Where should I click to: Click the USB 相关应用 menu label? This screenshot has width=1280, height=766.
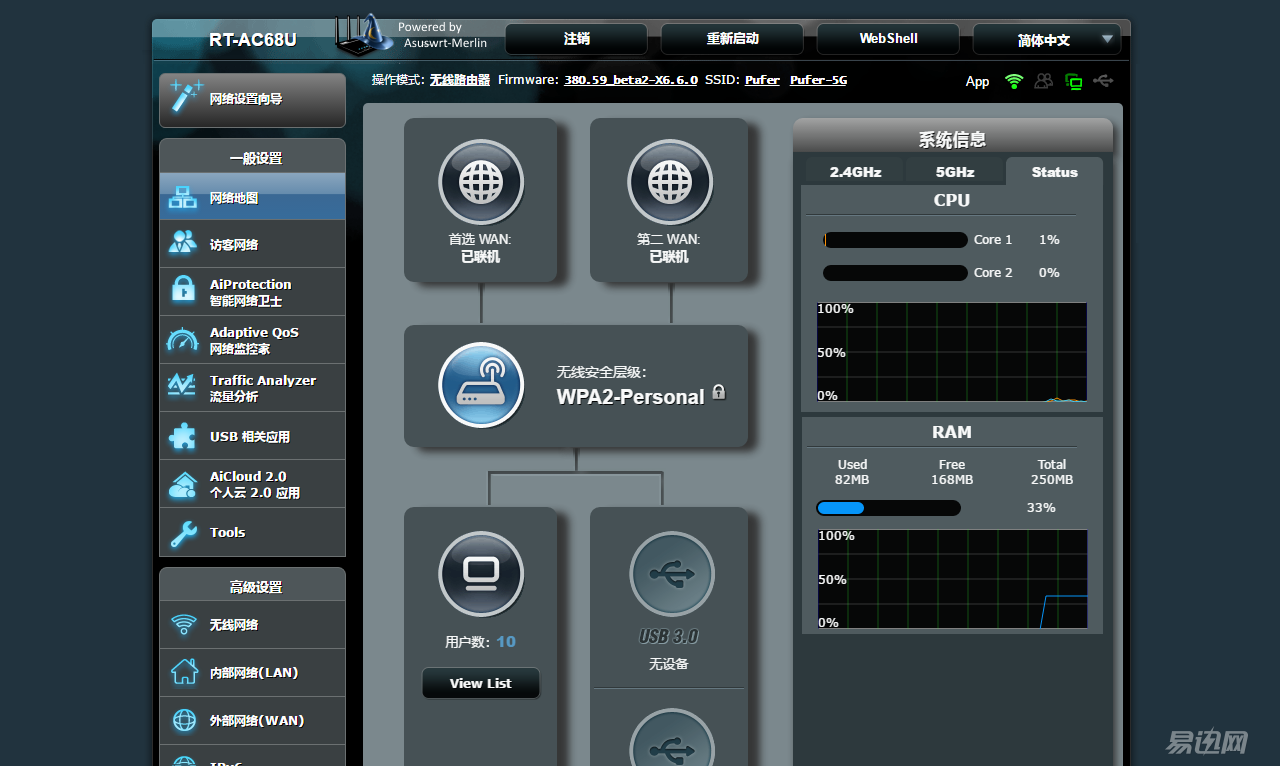[250, 437]
